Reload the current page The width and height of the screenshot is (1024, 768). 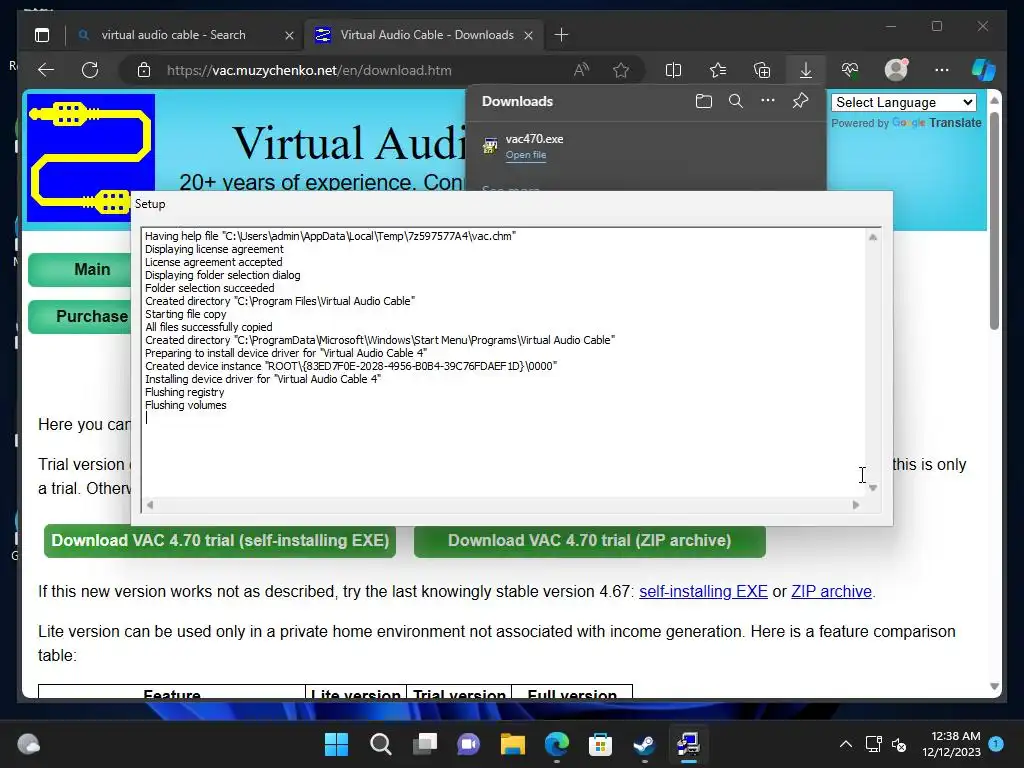click(x=90, y=70)
